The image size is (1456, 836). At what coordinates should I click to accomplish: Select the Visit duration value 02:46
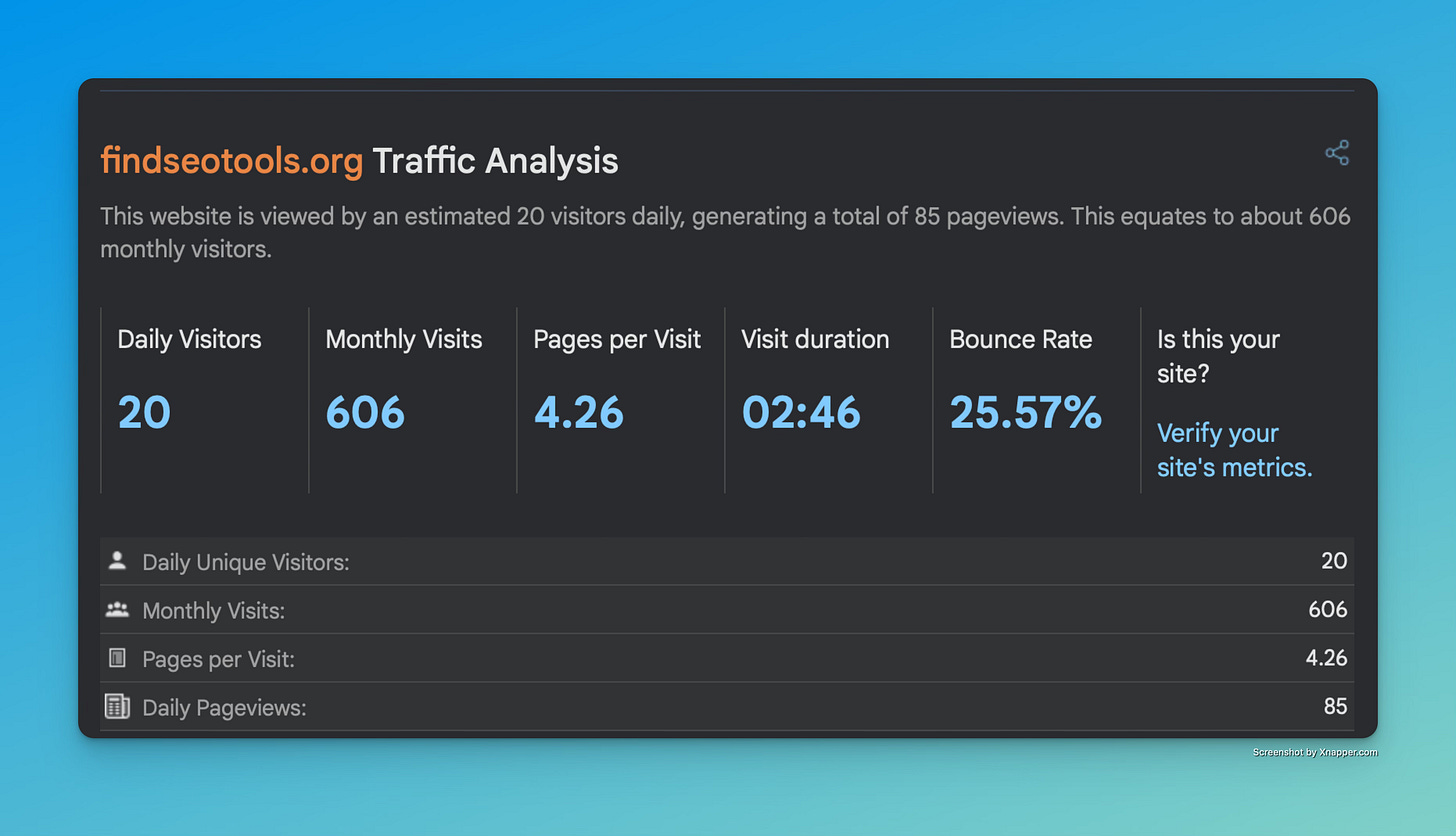pyautogui.click(x=801, y=412)
